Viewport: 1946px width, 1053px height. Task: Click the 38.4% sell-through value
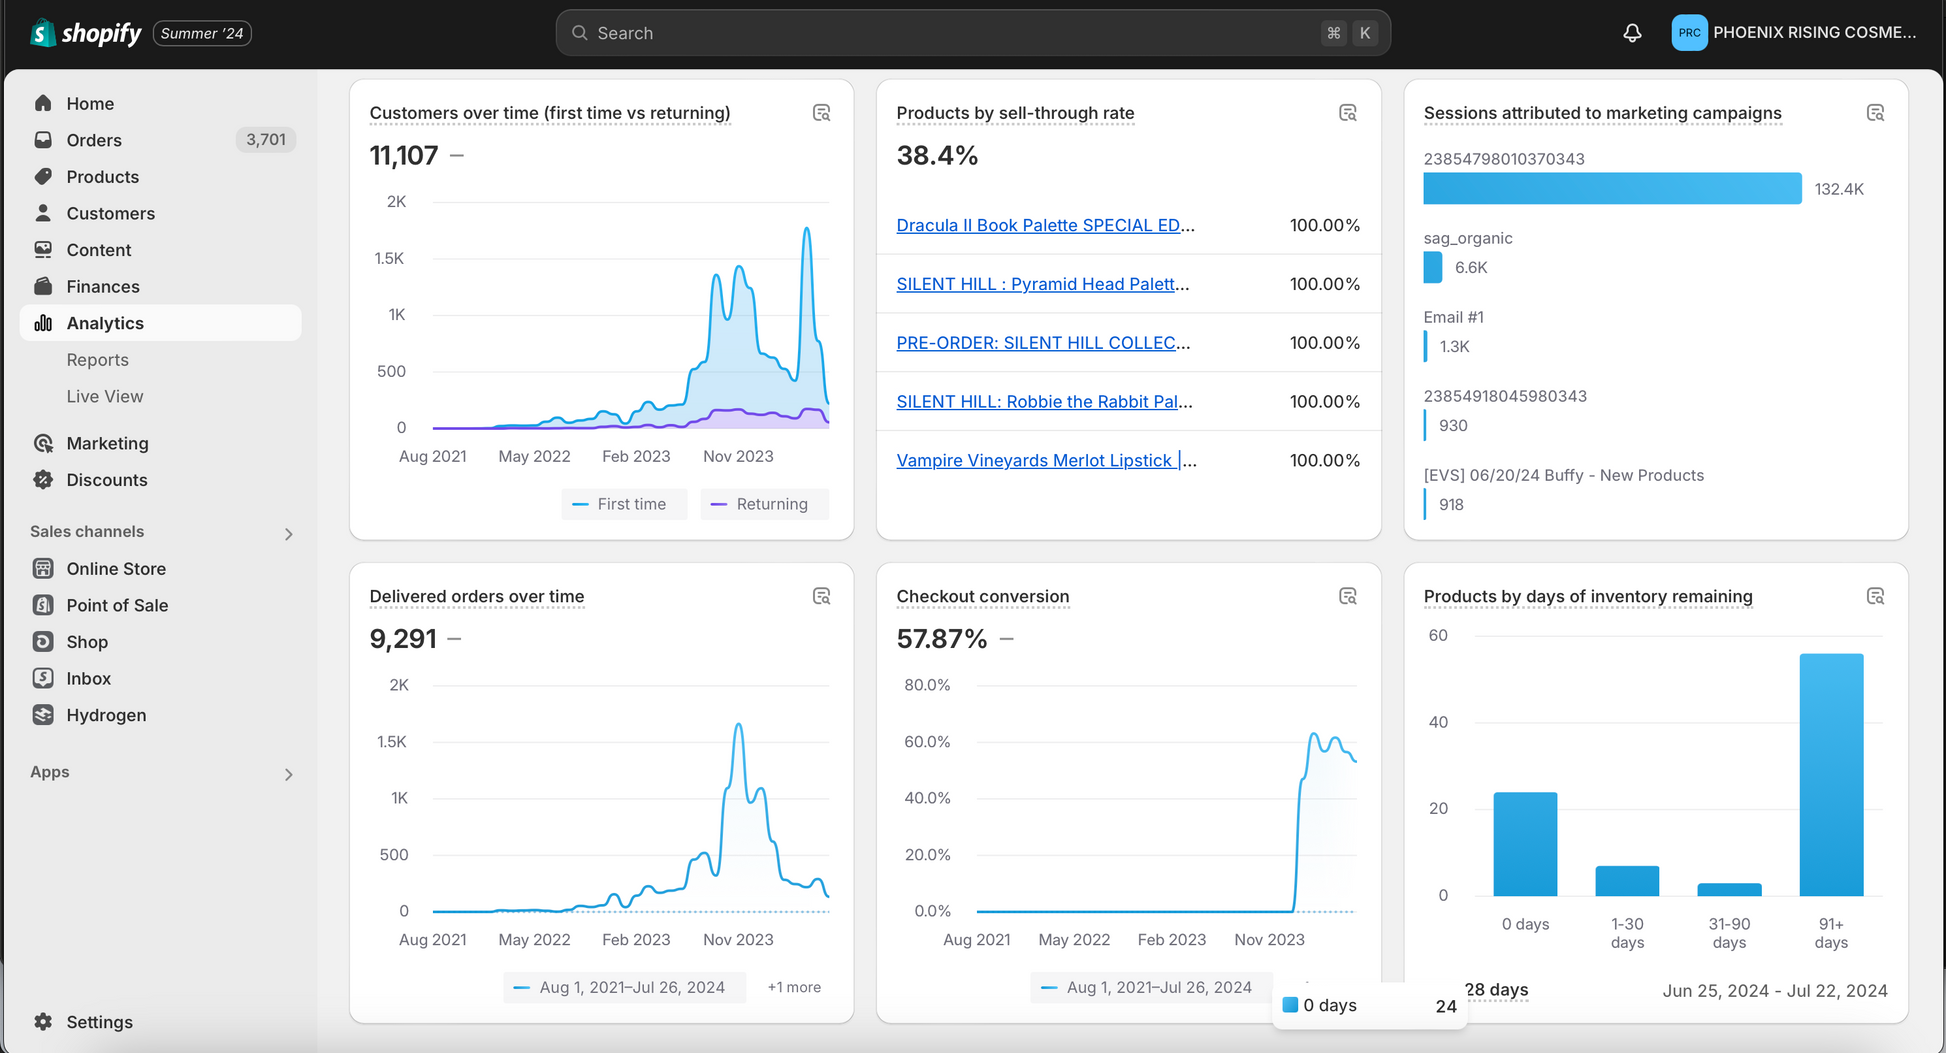pos(937,155)
